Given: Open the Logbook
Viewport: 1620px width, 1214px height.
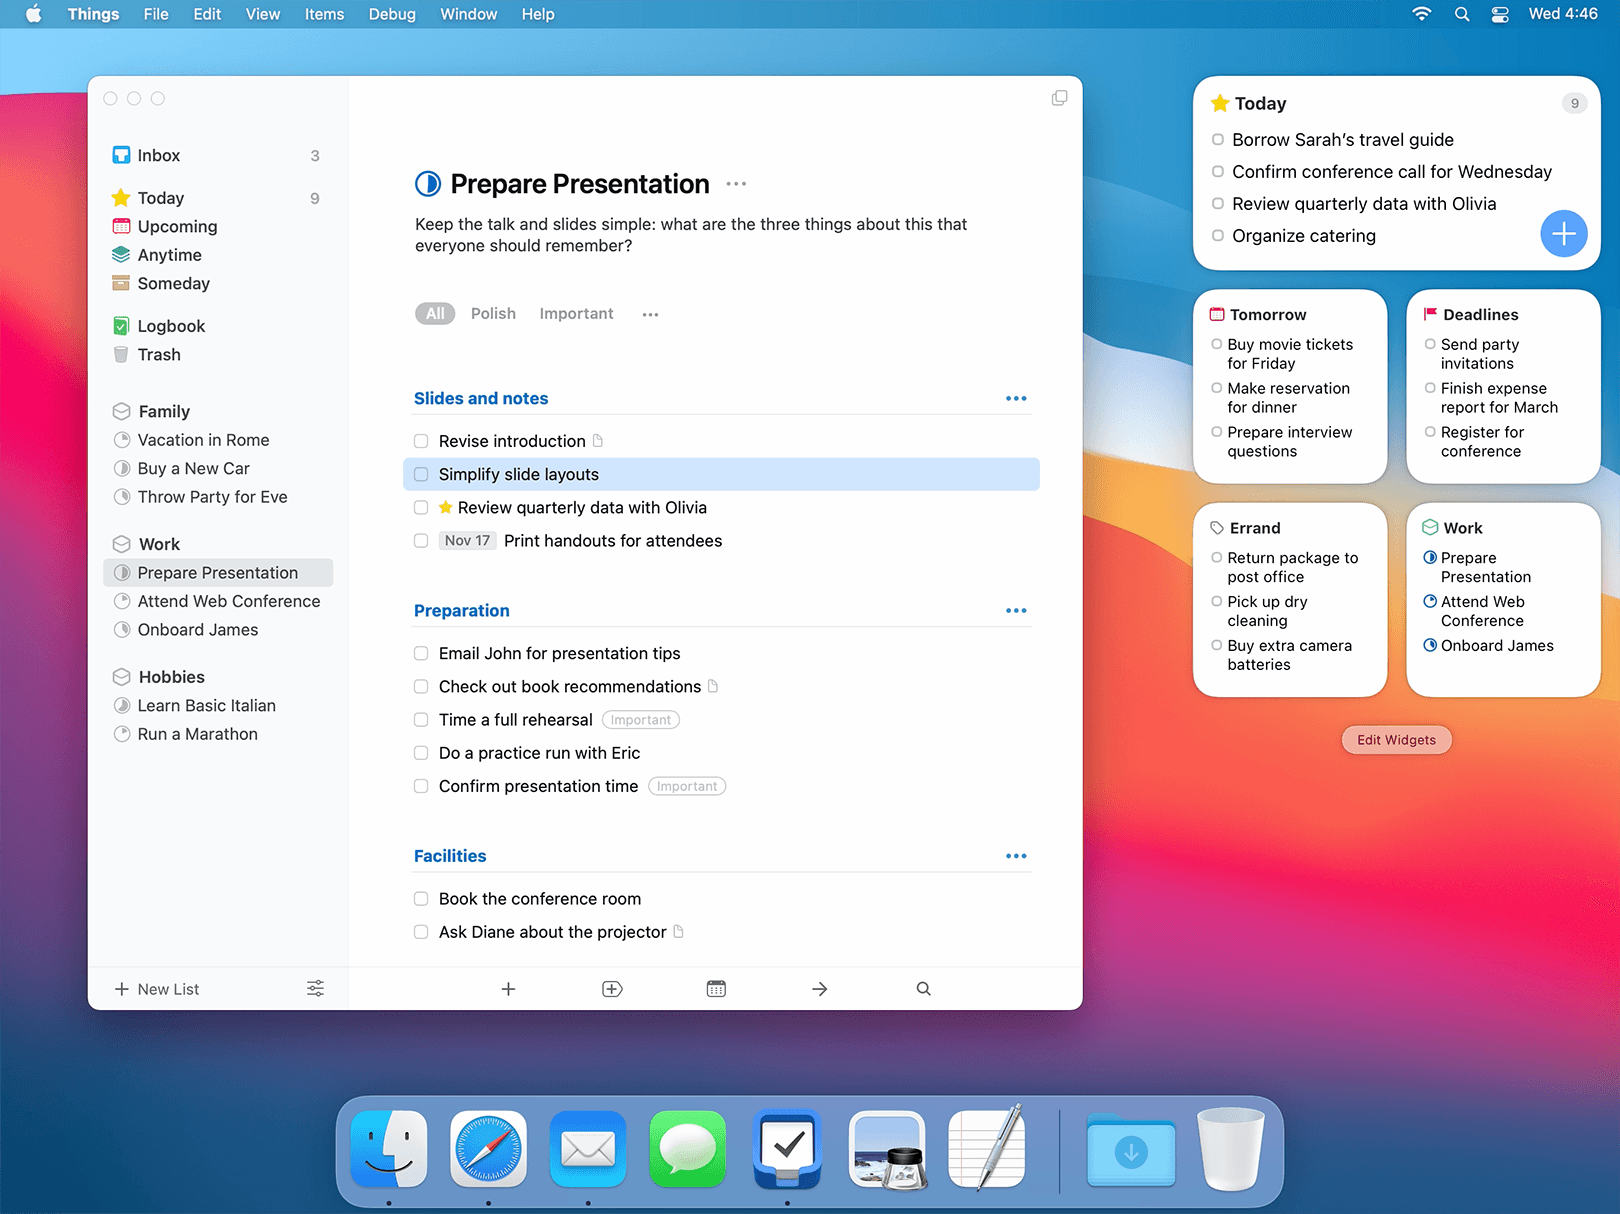Looking at the screenshot, I should [171, 325].
